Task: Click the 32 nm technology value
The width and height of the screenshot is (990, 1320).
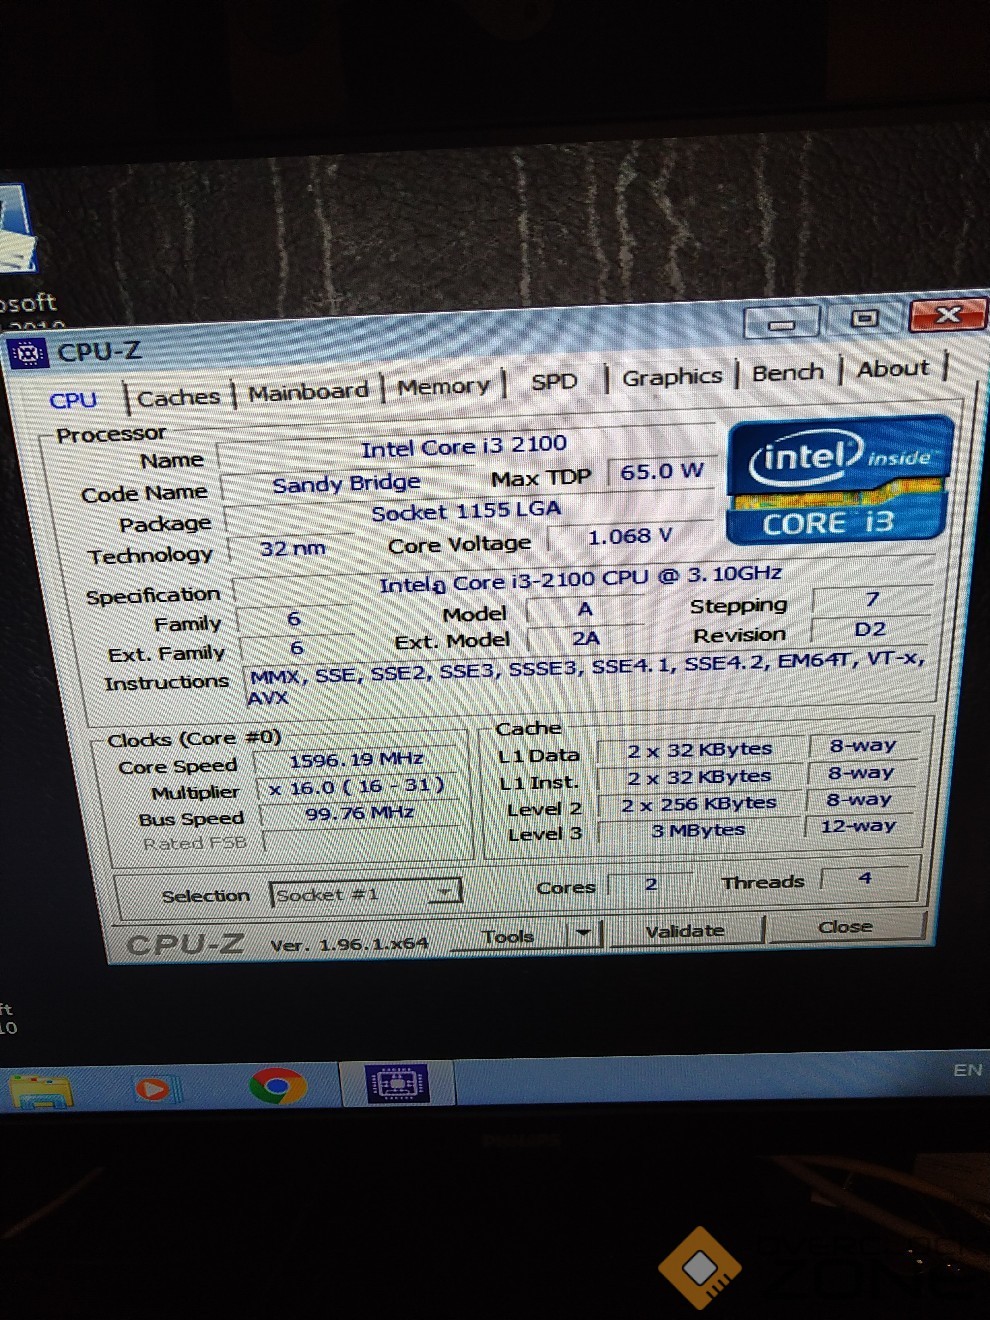Action: click(292, 548)
